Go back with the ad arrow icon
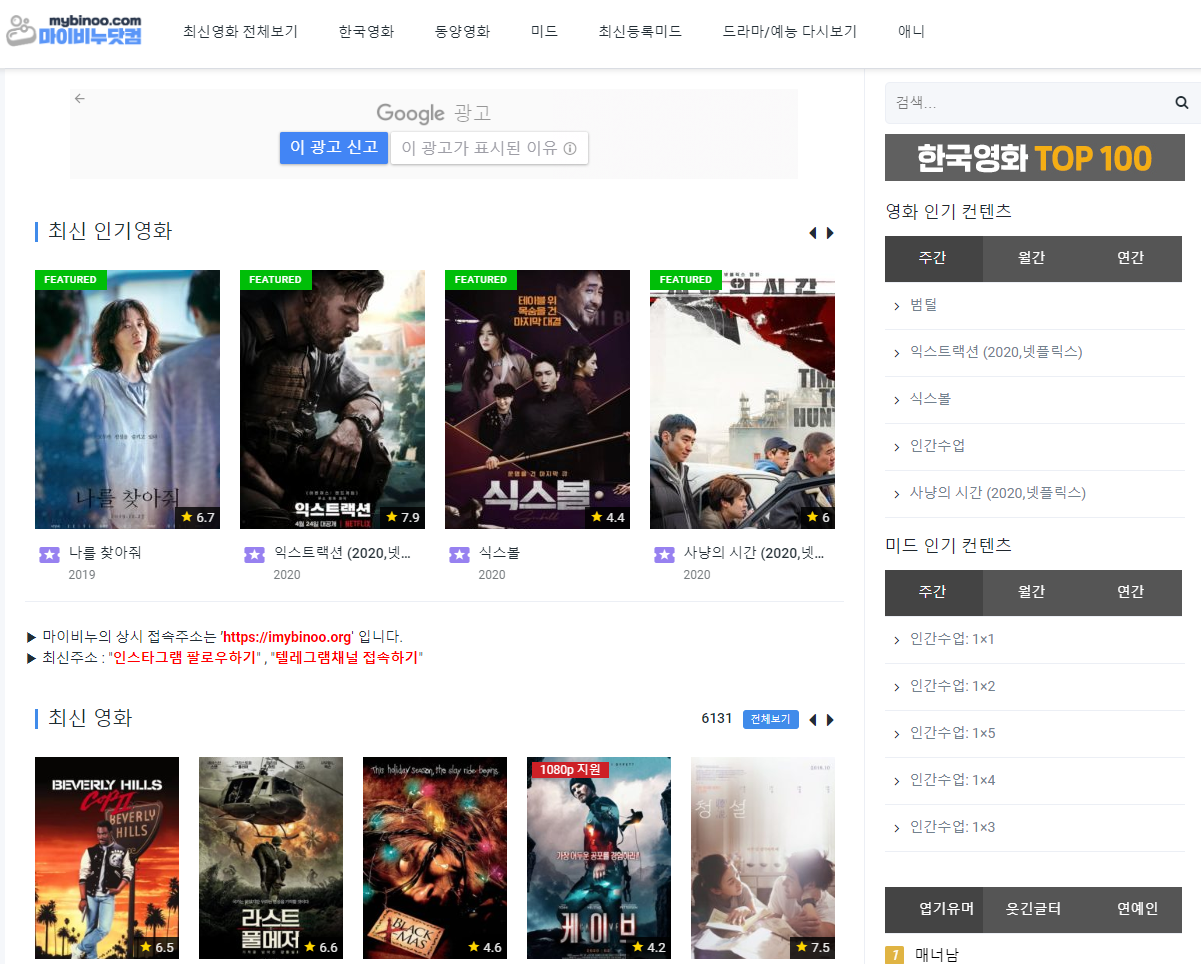 80,98
